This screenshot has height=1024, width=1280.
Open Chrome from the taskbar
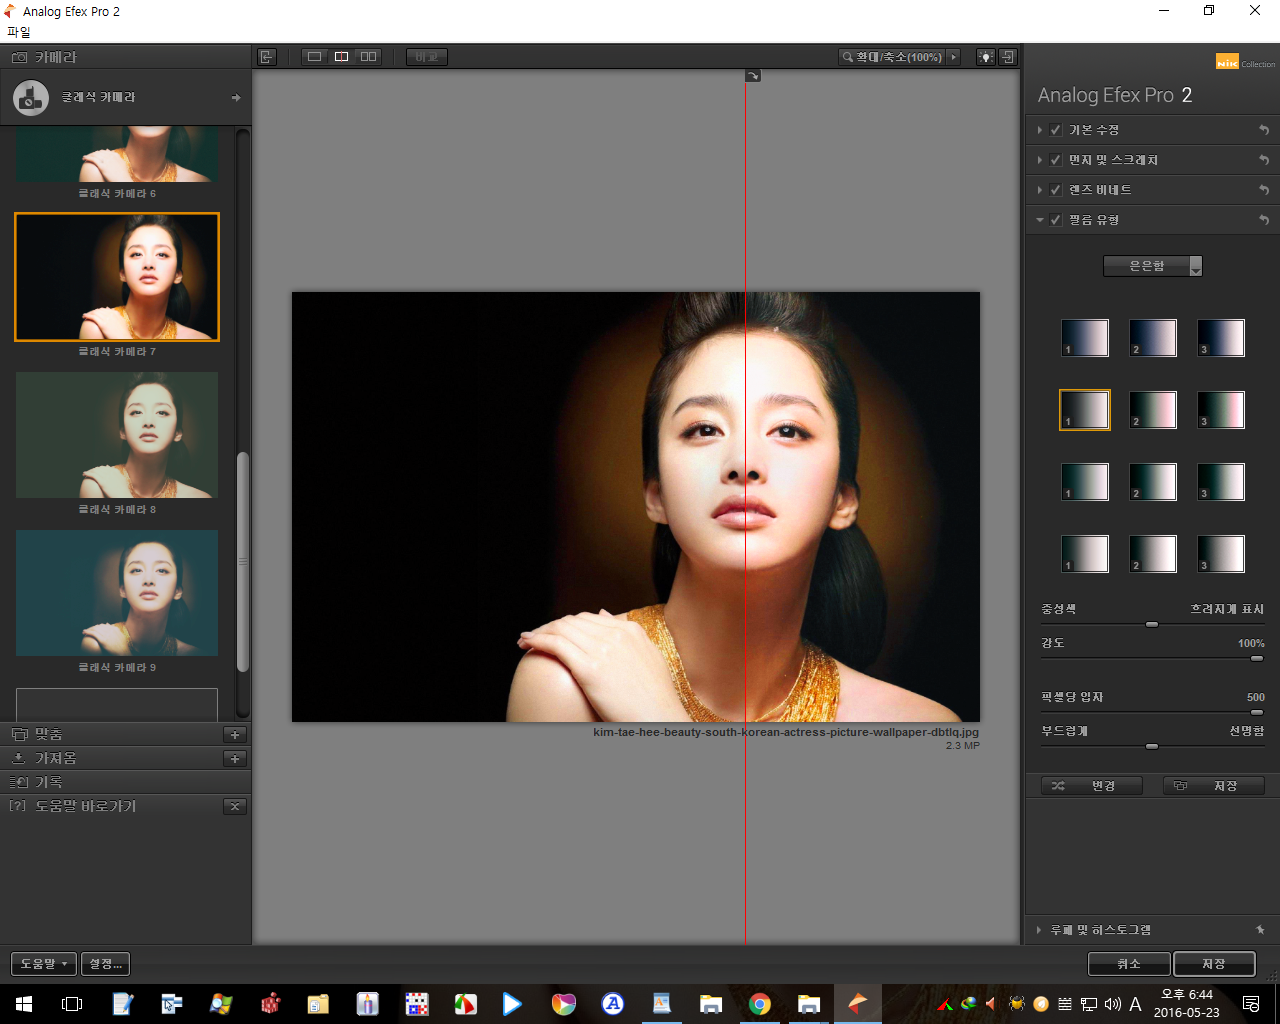[760, 1004]
